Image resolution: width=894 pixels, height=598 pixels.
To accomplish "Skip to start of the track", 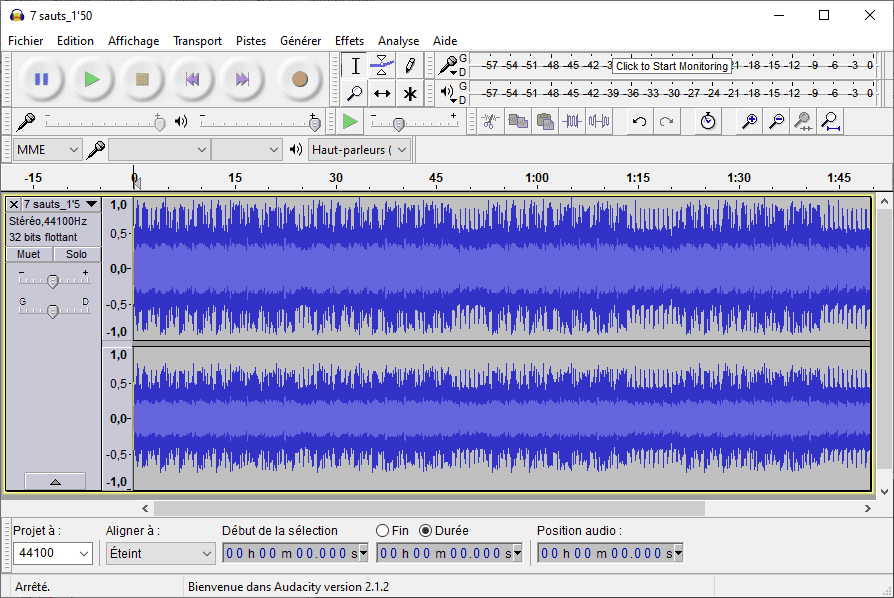I will [x=192, y=79].
